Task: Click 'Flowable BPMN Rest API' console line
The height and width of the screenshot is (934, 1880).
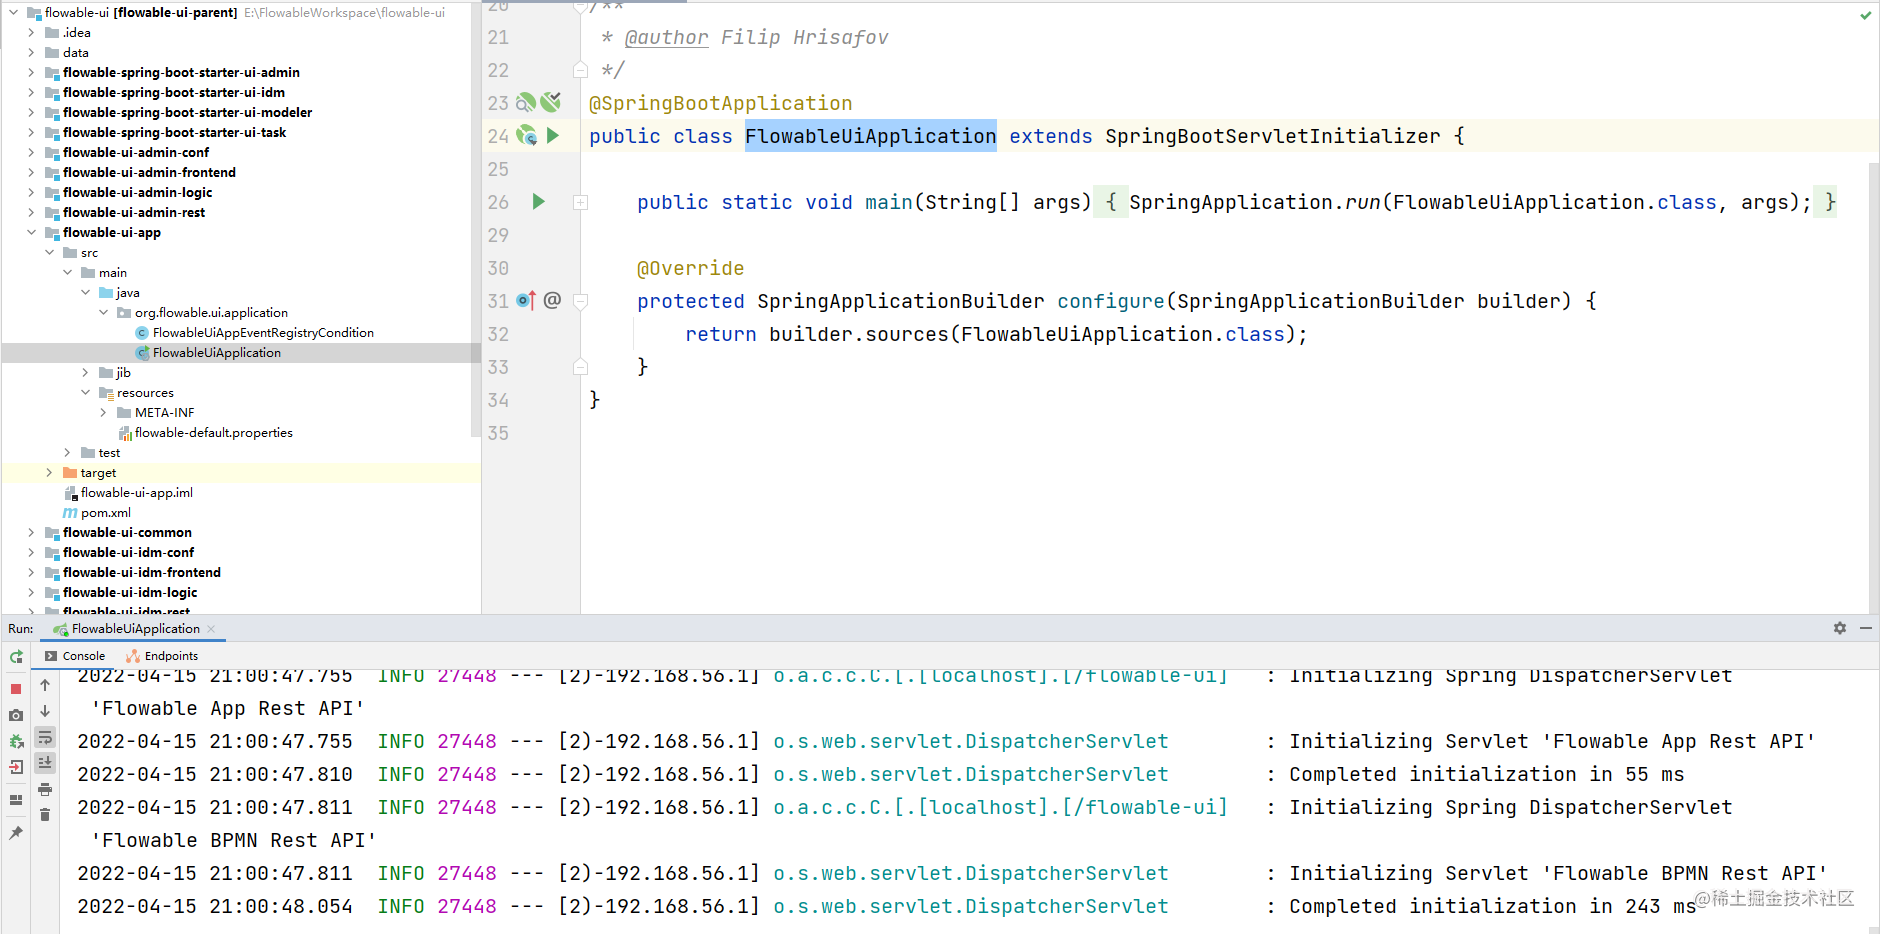Action: [x=234, y=840]
